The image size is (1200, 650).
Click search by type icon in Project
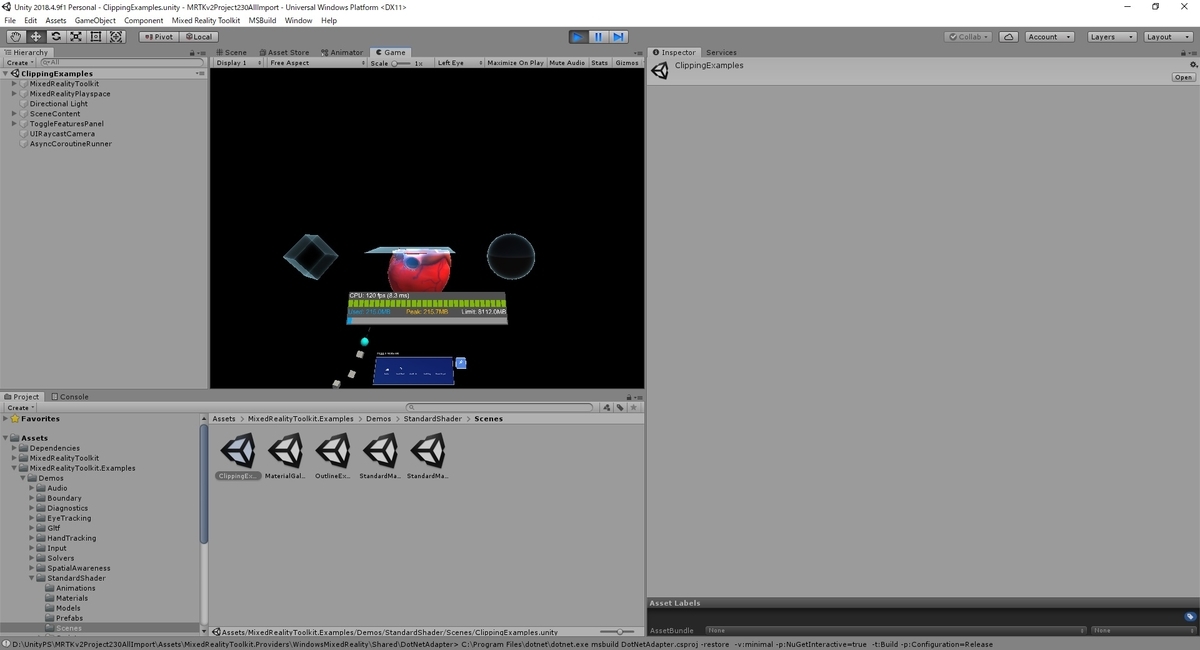click(x=607, y=408)
